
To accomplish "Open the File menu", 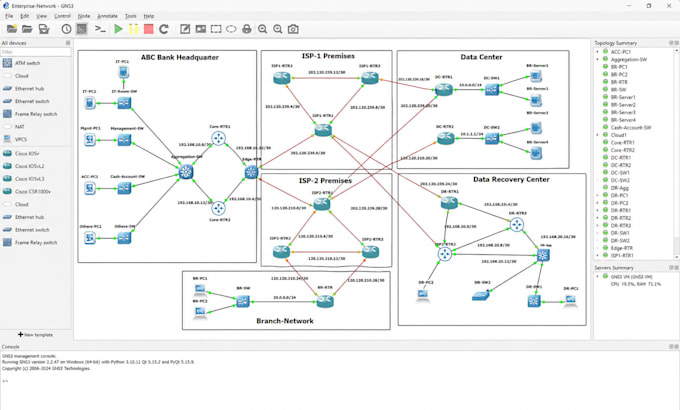I will point(9,16).
